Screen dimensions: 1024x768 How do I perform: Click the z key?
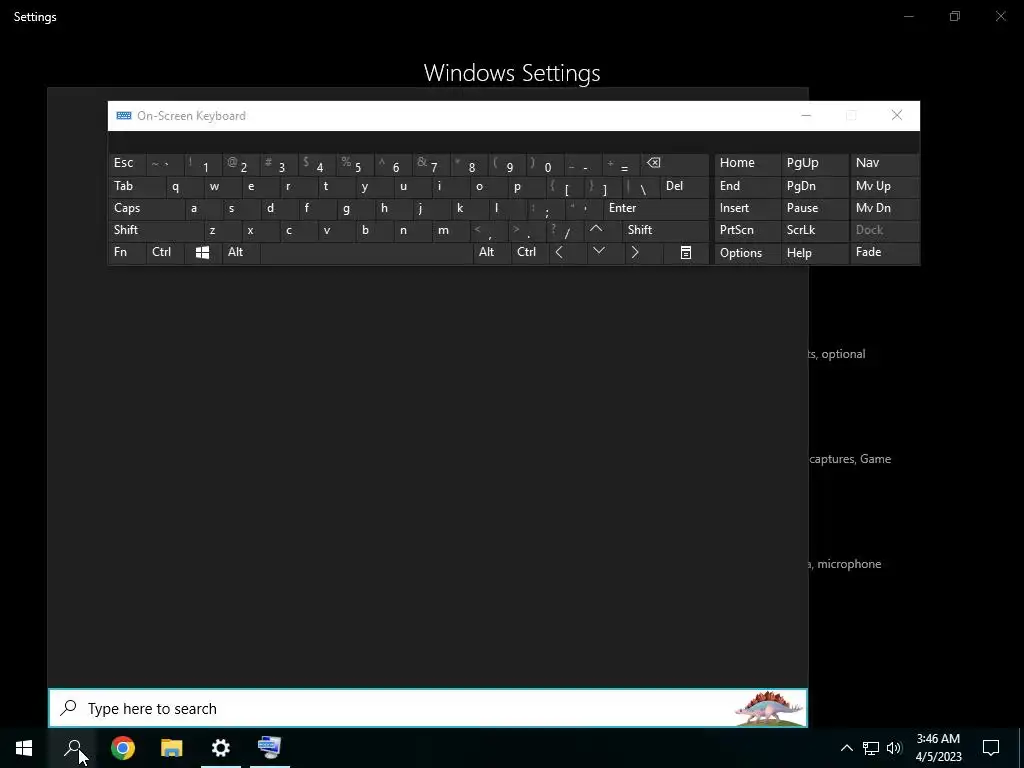pos(223,231)
